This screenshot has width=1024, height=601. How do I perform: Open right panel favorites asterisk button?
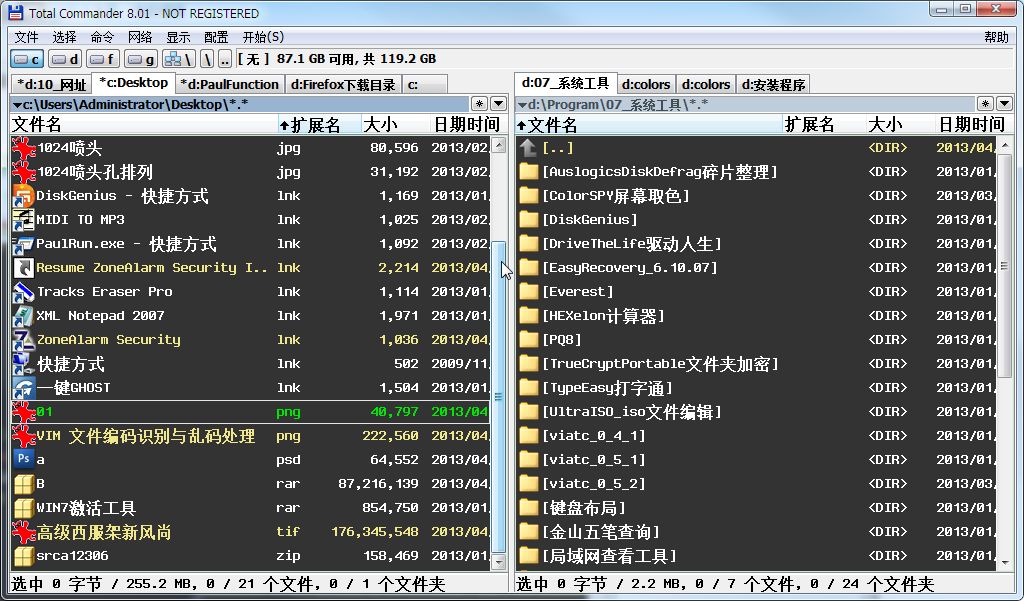click(985, 104)
